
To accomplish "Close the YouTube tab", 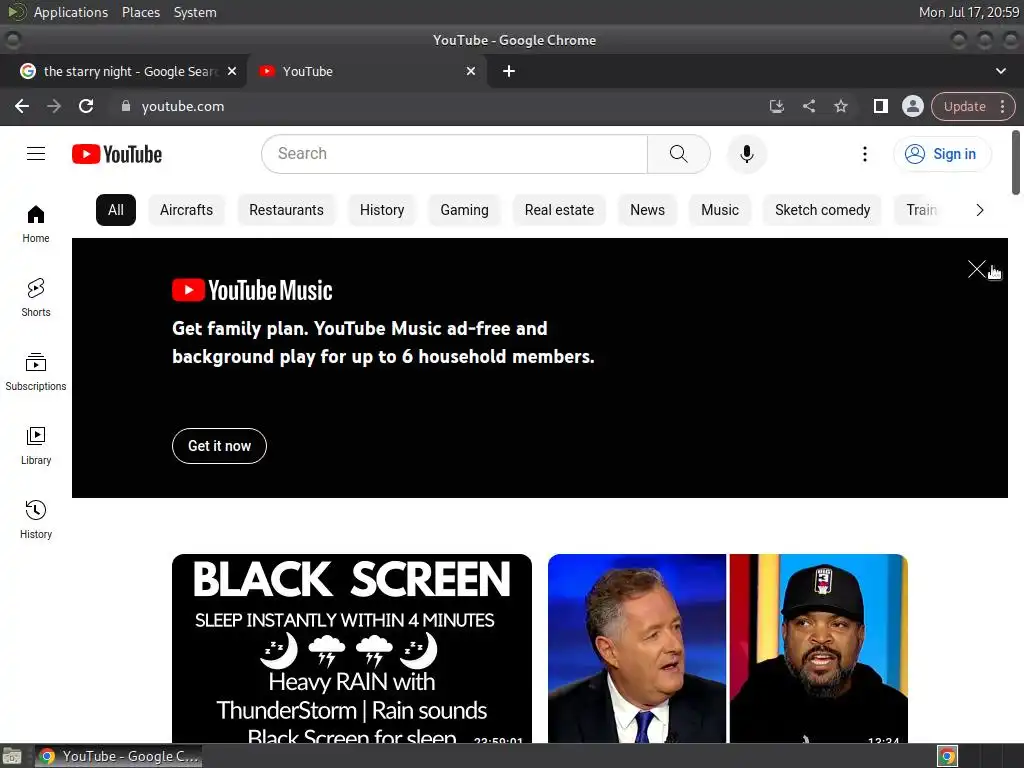I will click(x=471, y=71).
